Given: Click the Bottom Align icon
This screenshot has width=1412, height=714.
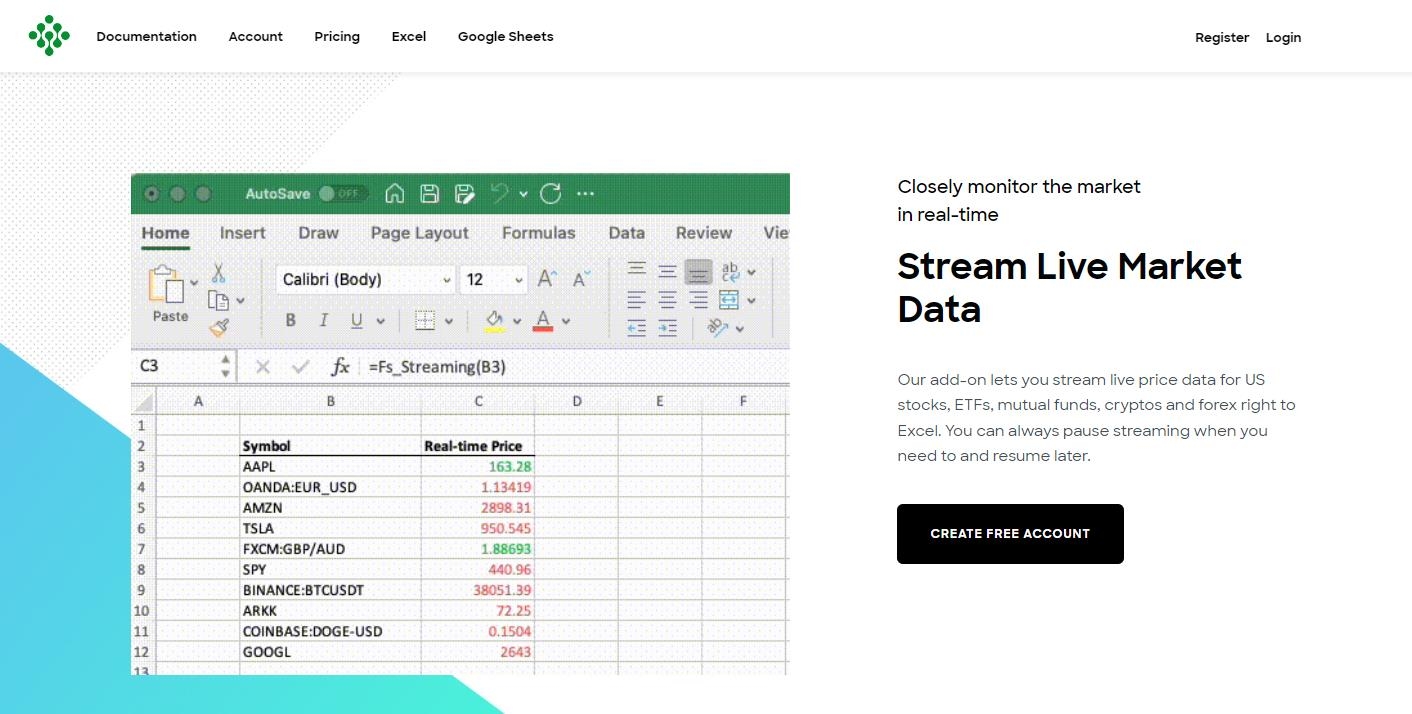Looking at the screenshot, I should pos(699,271).
